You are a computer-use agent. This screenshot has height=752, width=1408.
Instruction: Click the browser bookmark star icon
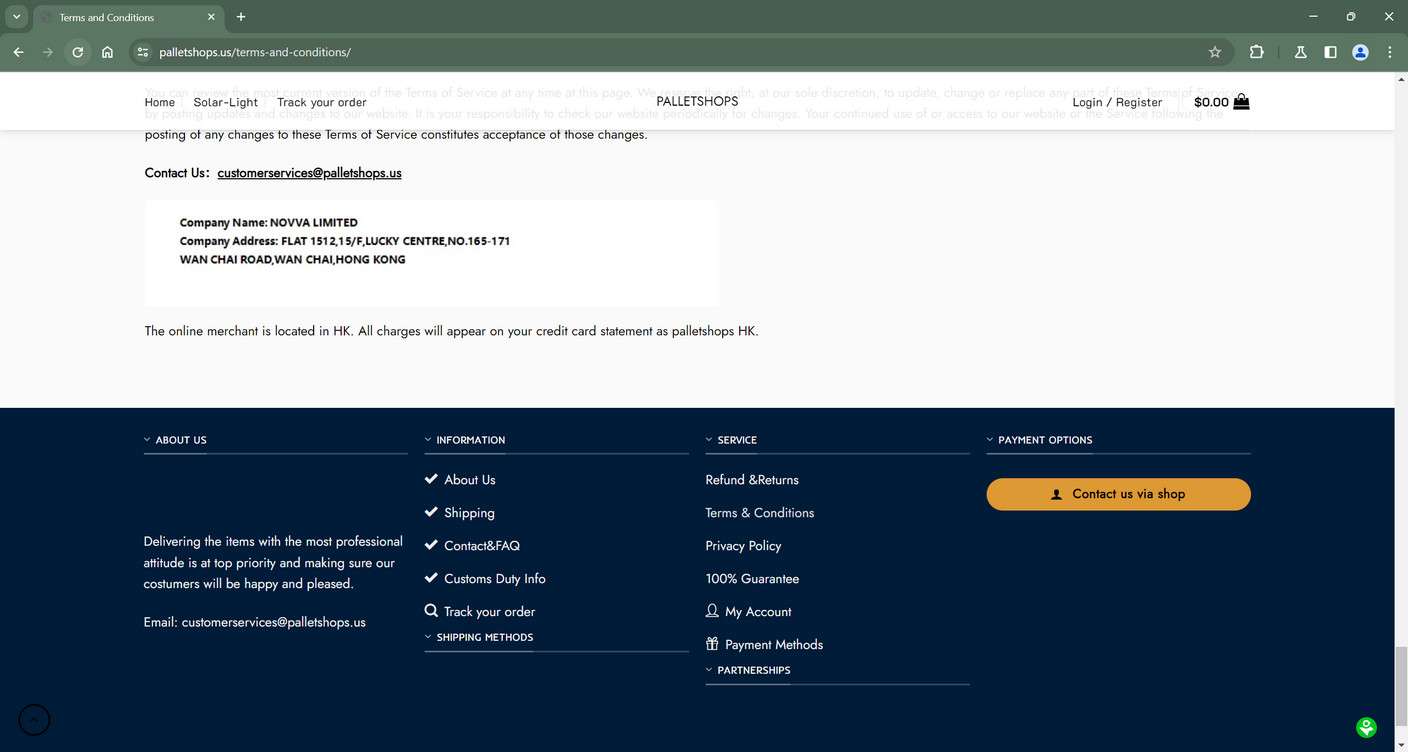(x=1213, y=52)
